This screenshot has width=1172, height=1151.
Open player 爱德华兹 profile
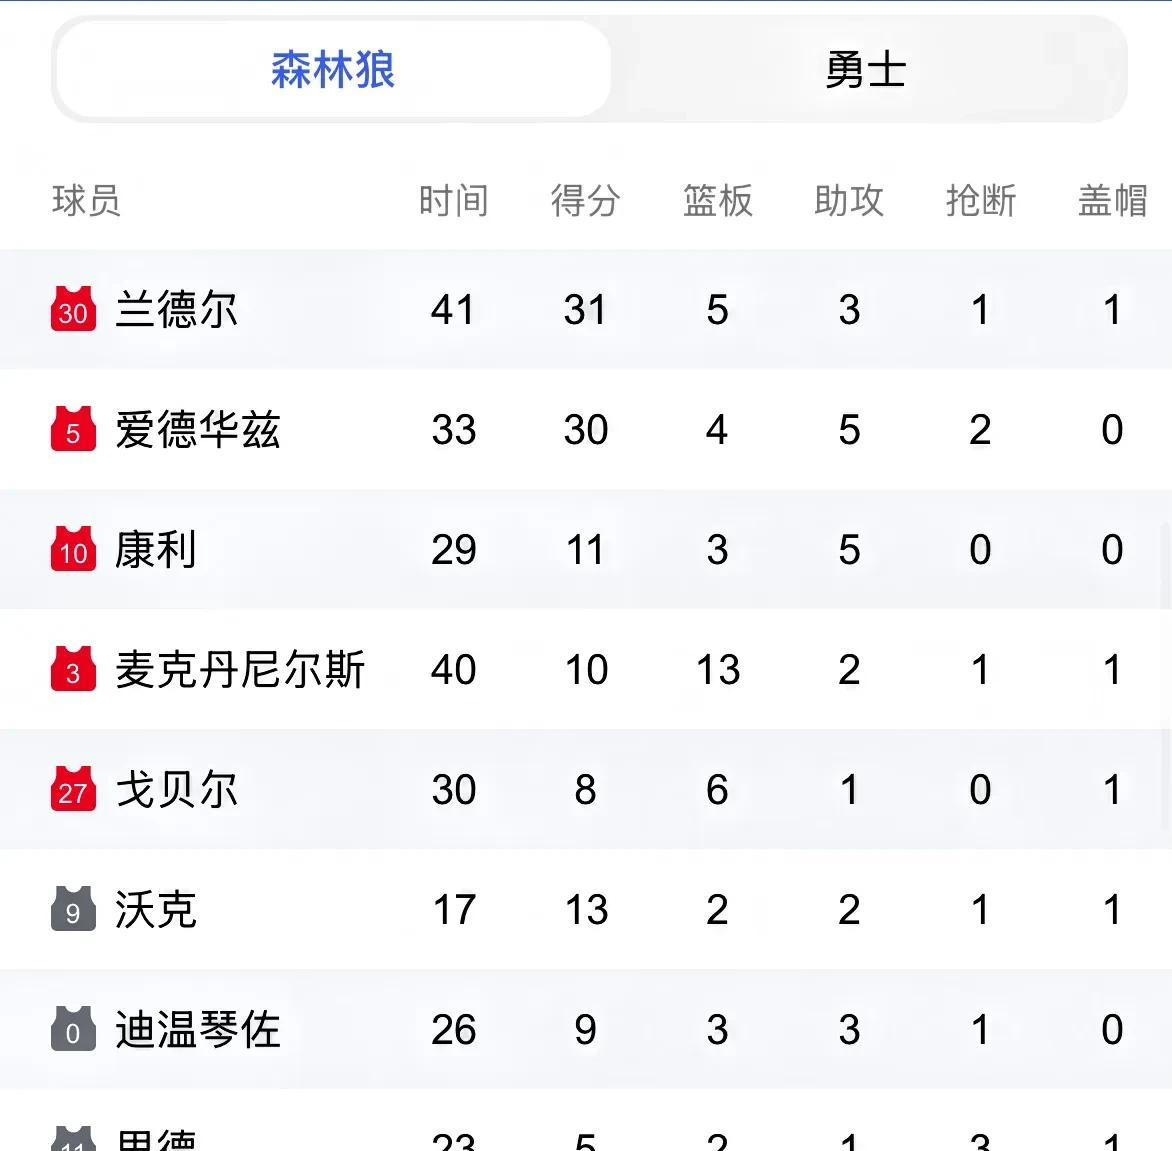(198, 429)
